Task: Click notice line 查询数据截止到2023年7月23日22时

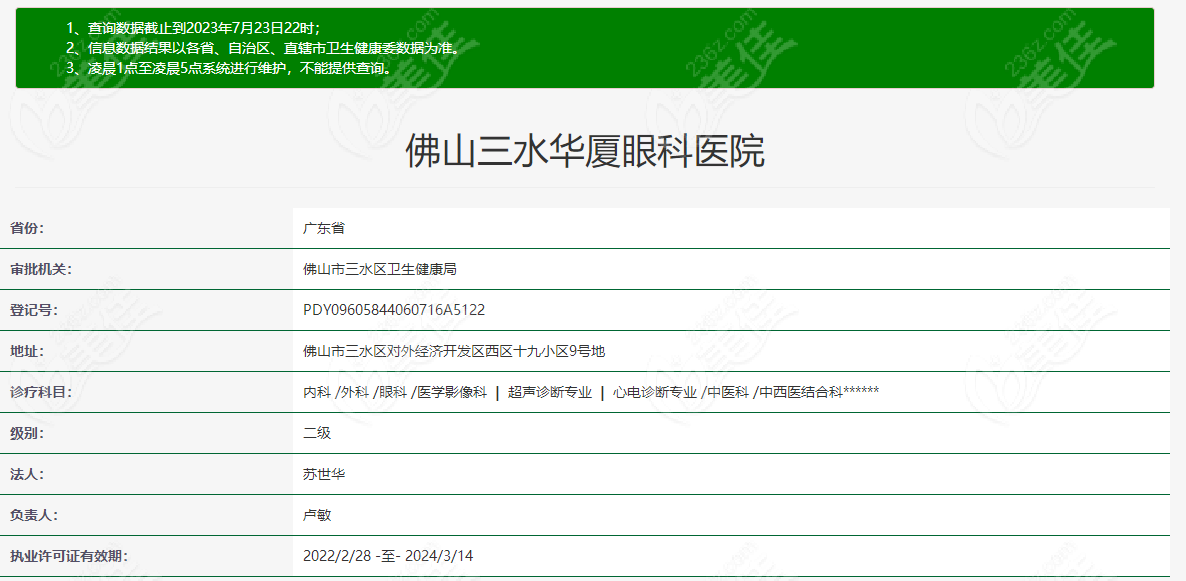Action: [194, 28]
